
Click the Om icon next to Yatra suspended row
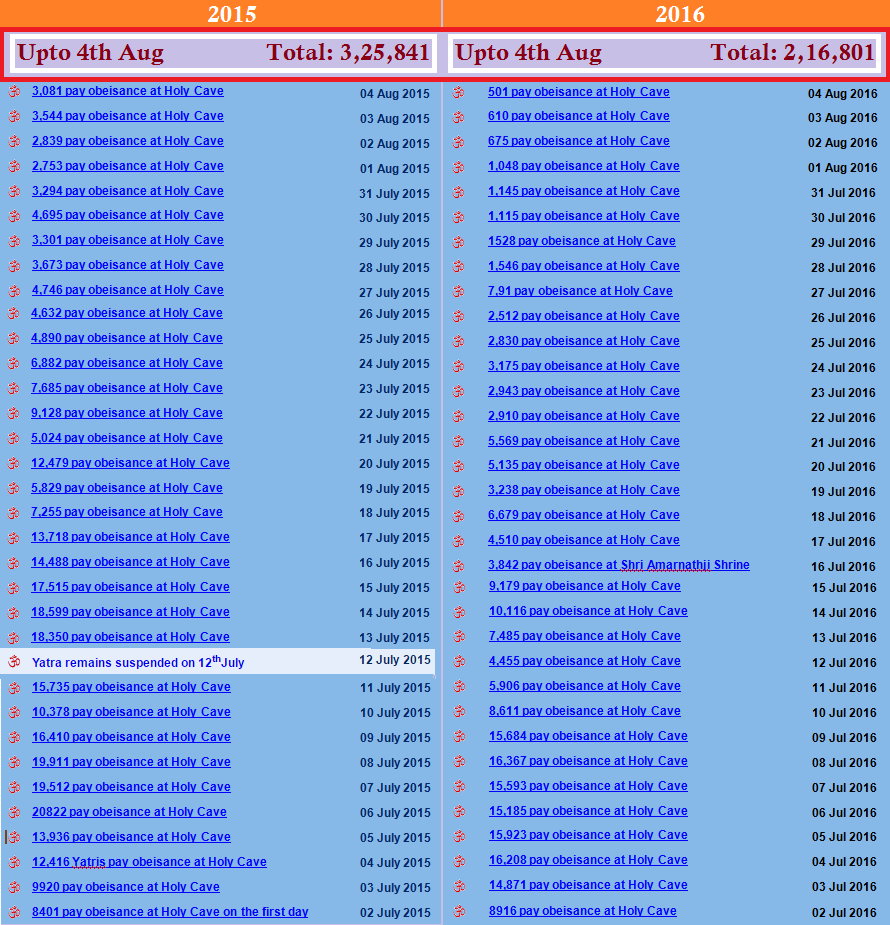[x=14, y=662]
